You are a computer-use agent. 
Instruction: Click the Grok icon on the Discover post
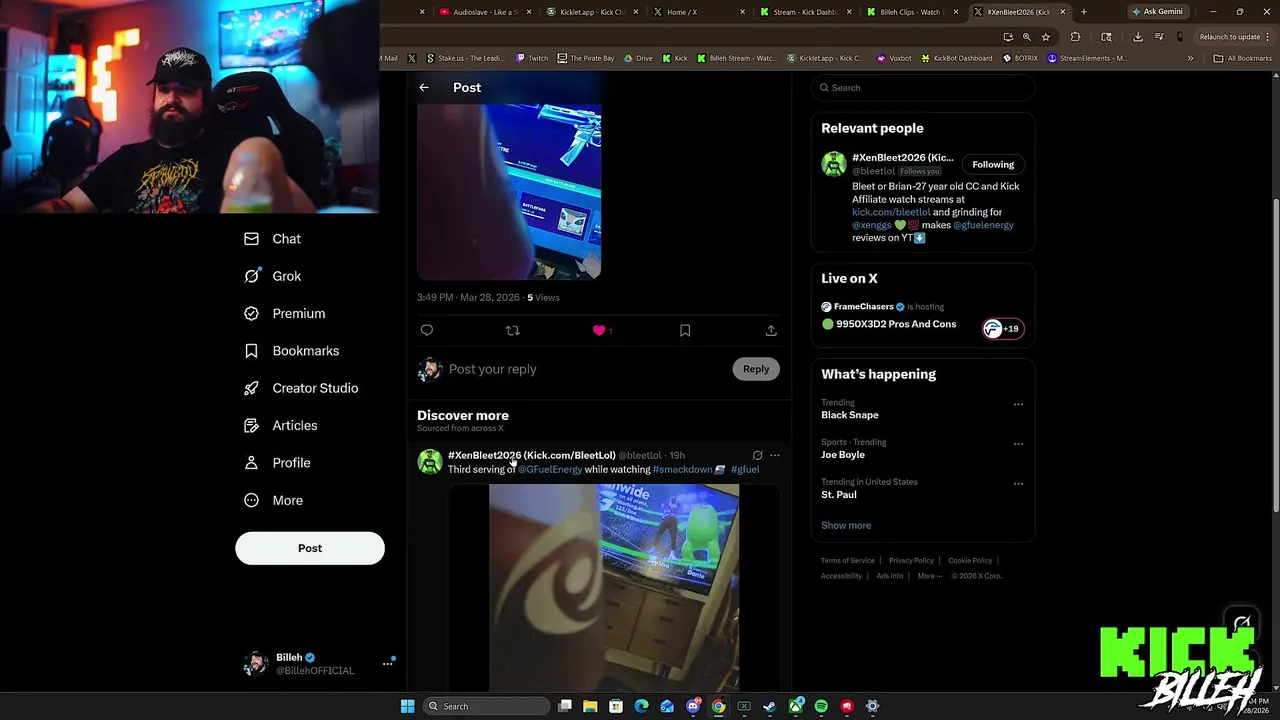[x=757, y=455]
